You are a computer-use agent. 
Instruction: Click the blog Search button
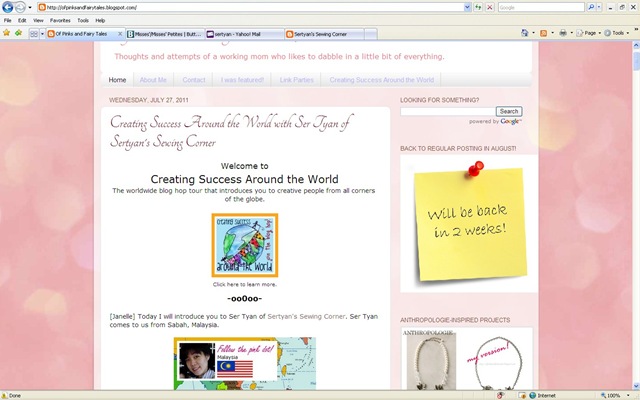[509, 111]
